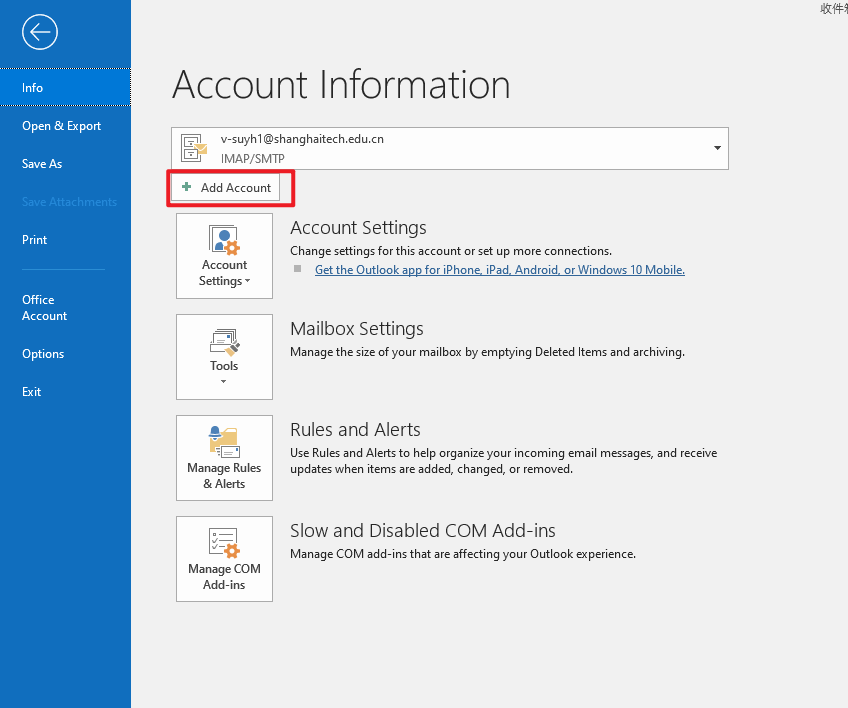
Task: Click the 'Use Rules and Alerts to help' description
Action: (x=504, y=461)
